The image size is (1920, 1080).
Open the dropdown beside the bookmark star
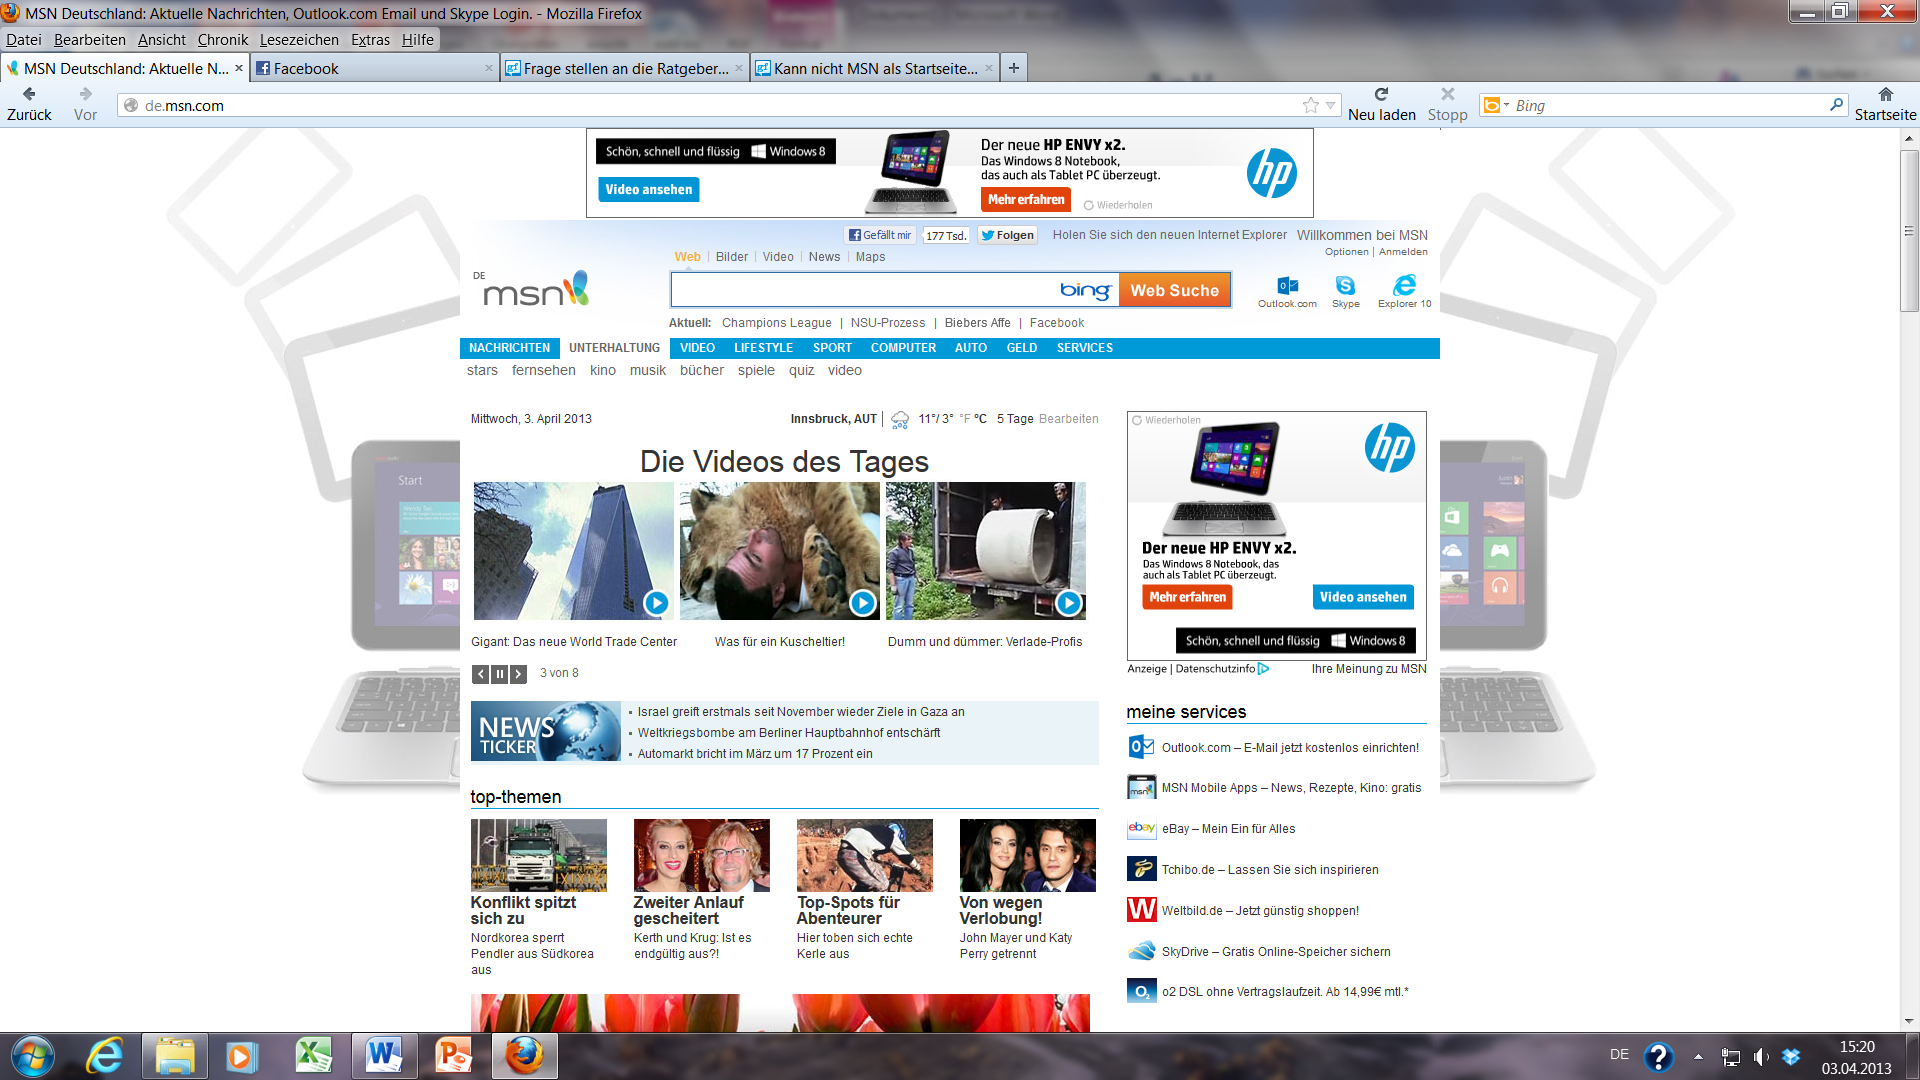[1328, 104]
